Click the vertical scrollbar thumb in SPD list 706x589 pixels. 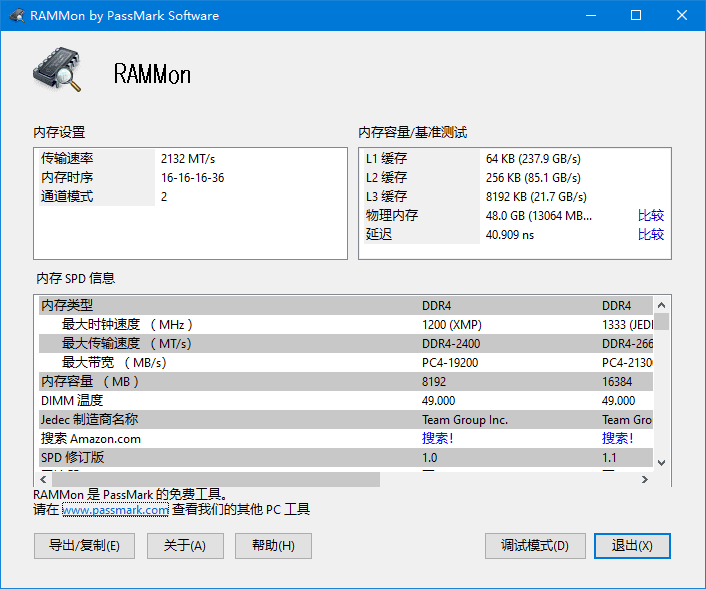click(x=661, y=322)
